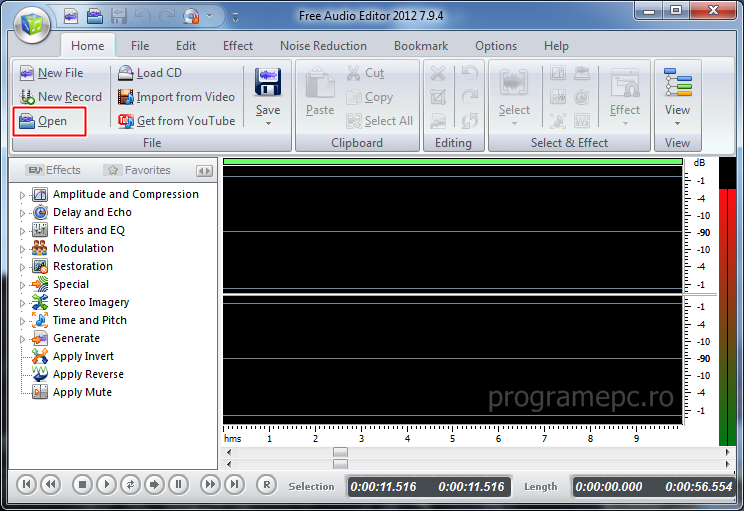Click selection start time 0:00:11.516 field
Screen dimensions: 744x511
383,487
